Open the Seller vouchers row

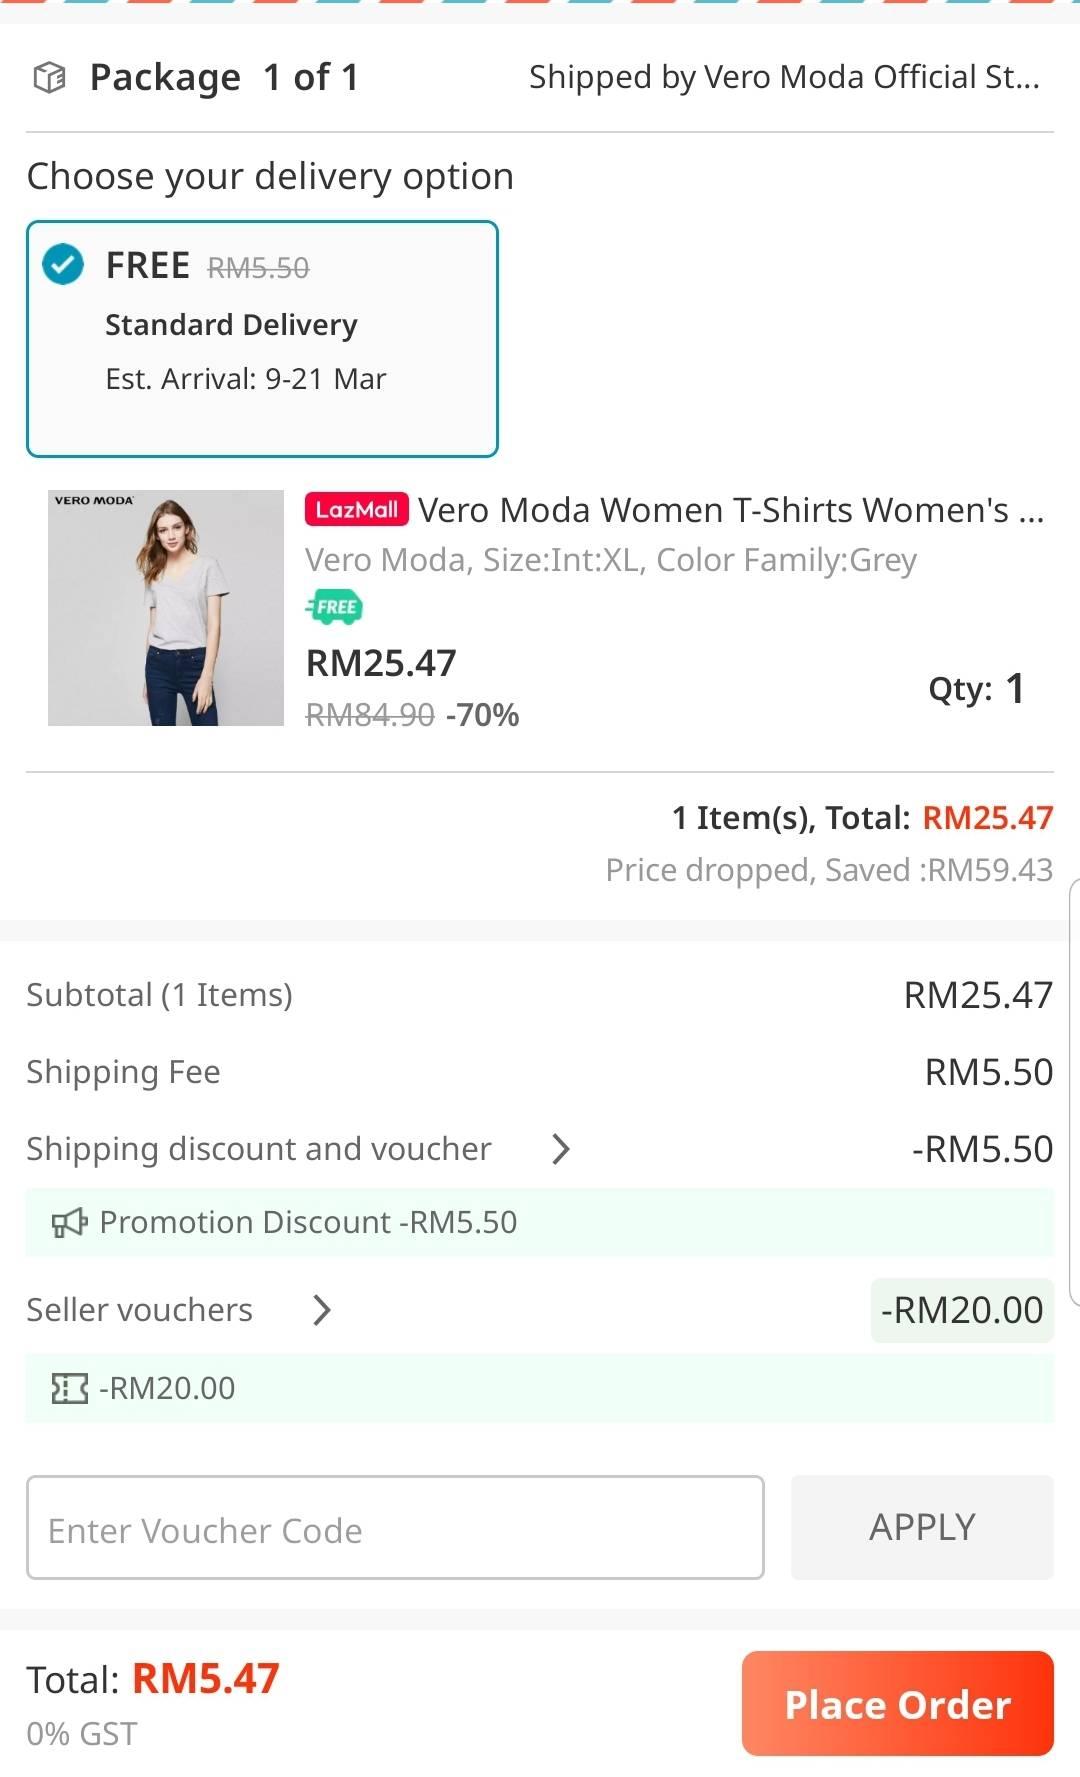tap(540, 1310)
